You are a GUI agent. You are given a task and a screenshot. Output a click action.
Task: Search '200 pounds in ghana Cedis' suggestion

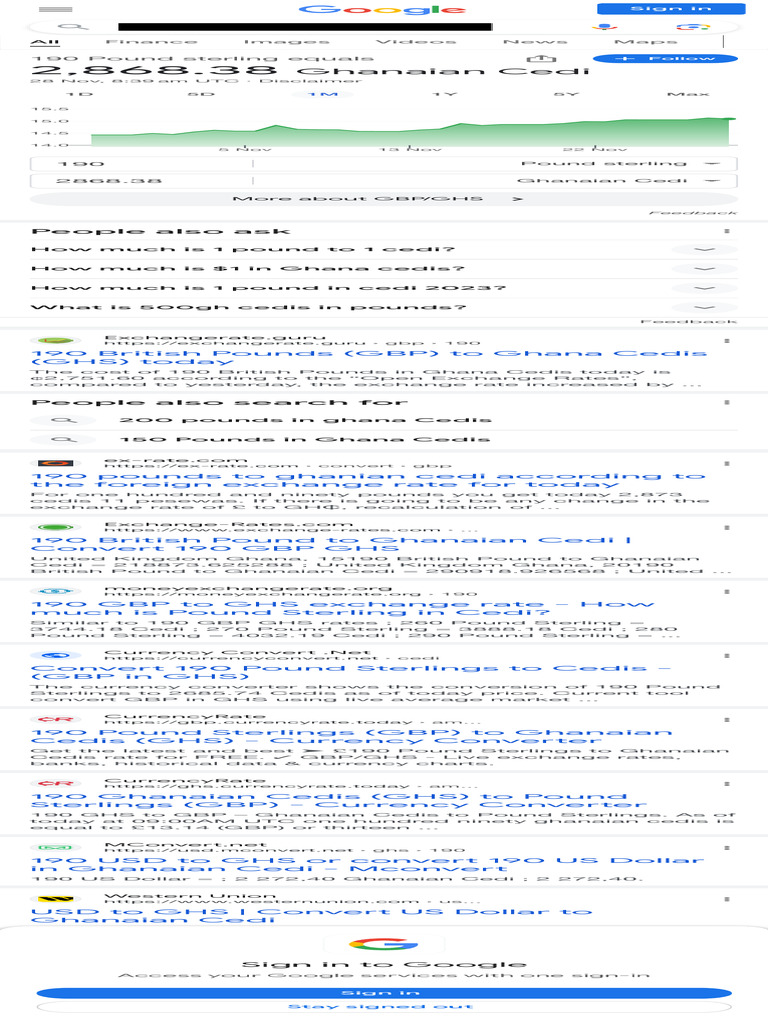click(384, 420)
